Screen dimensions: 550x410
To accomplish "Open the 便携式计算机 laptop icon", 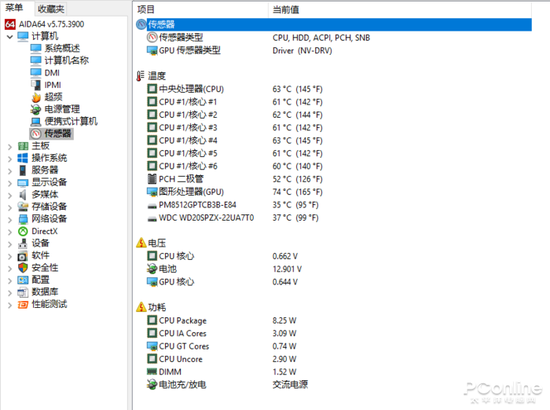I will tap(35, 121).
